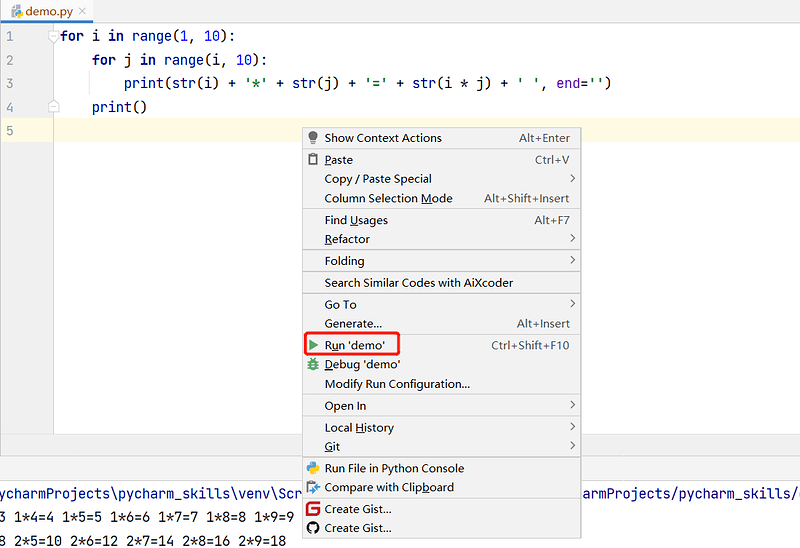800x548 pixels.
Task: Click the demo.py file icon in tab
Action: tap(16, 11)
